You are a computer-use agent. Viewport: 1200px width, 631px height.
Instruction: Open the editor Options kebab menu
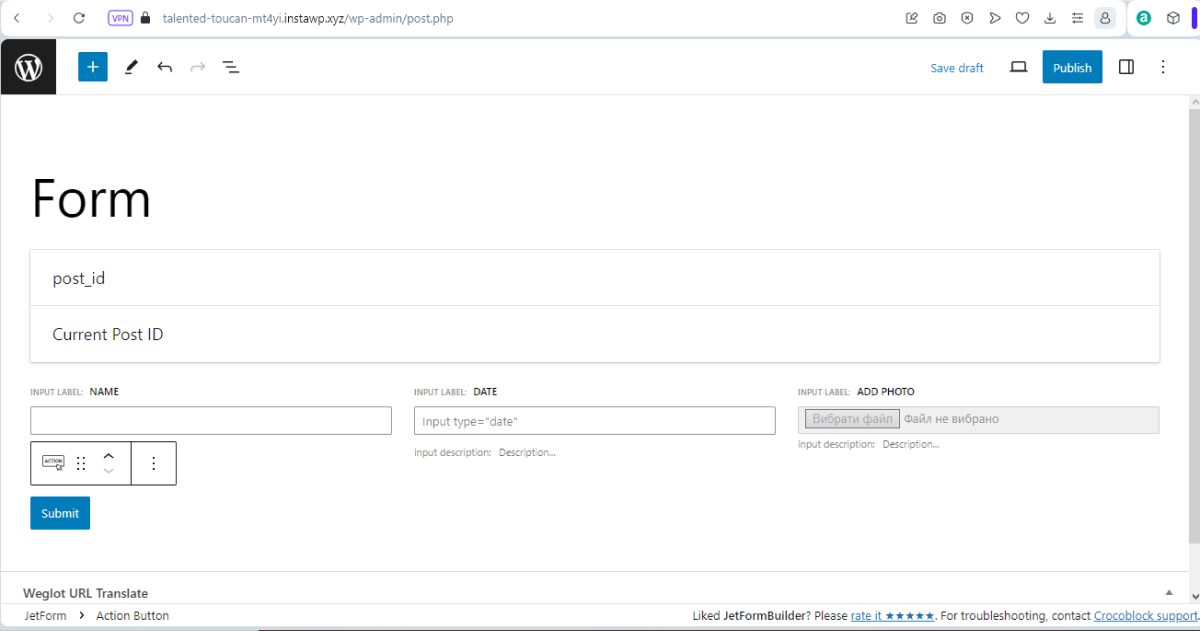(1163, 66)
